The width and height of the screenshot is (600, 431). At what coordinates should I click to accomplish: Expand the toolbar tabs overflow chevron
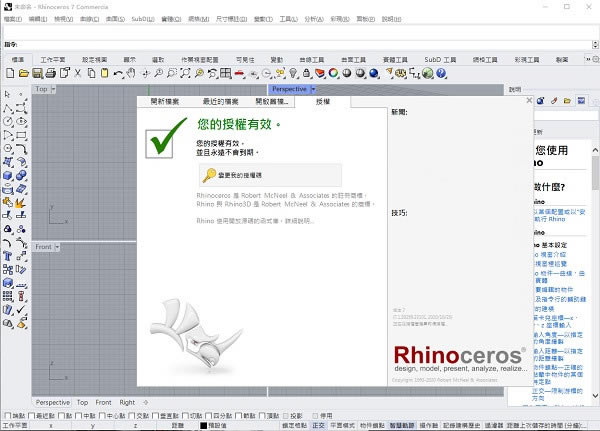point(588,59)
